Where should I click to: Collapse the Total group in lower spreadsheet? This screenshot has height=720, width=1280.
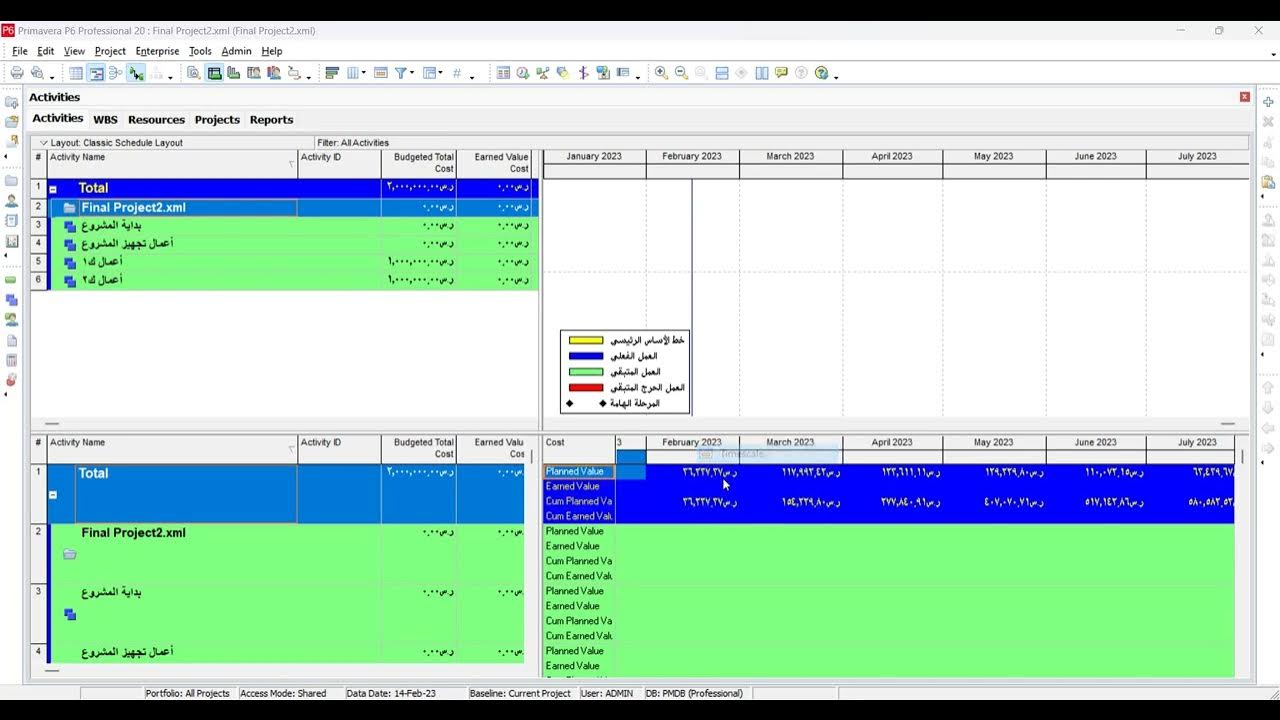coord(53,494)
